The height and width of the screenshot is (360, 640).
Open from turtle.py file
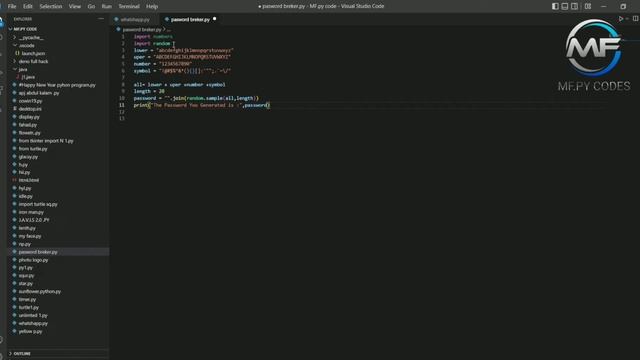(x=33, y=149)
